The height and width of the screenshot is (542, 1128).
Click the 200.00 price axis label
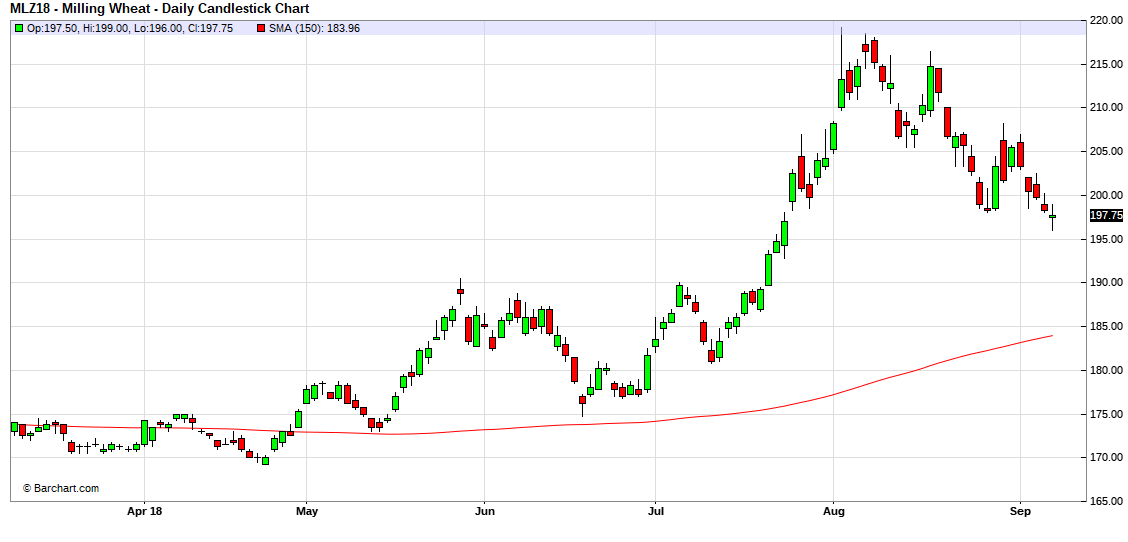click(x=1106, y=195)
